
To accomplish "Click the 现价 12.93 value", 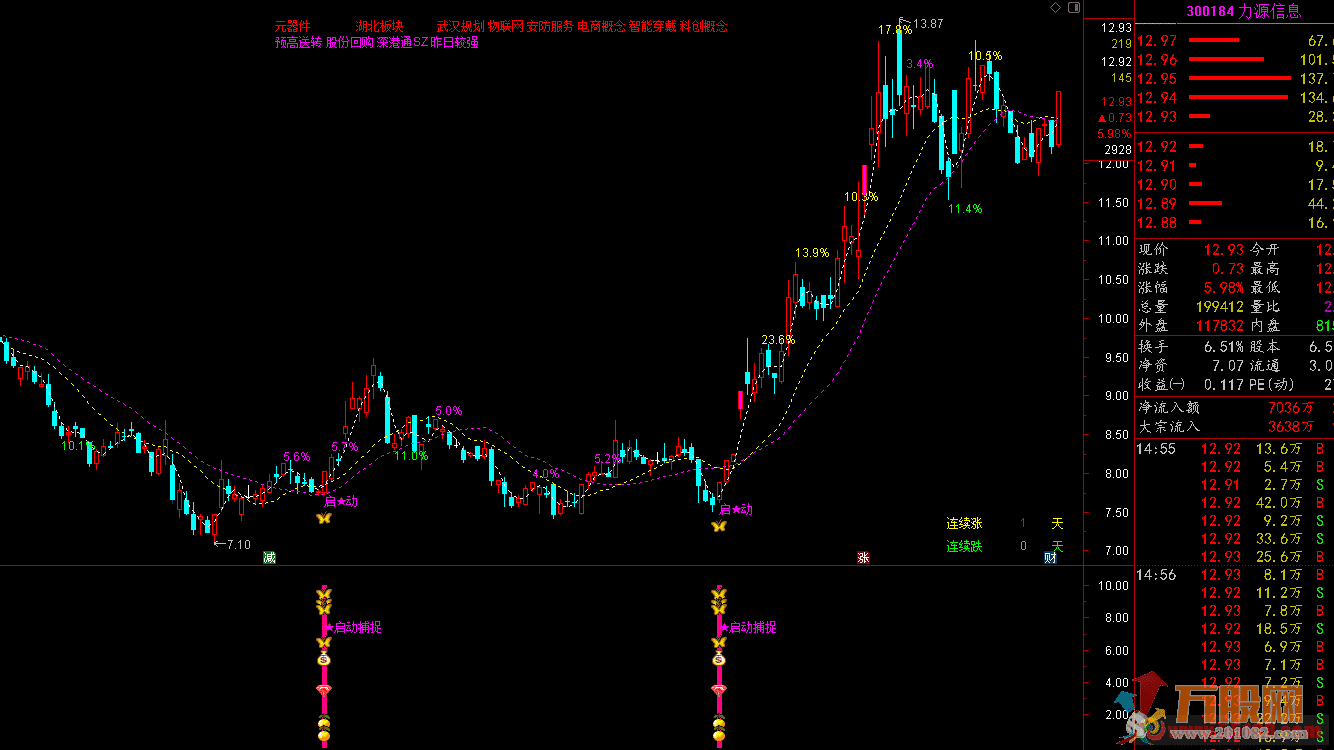I will 1224,249.
